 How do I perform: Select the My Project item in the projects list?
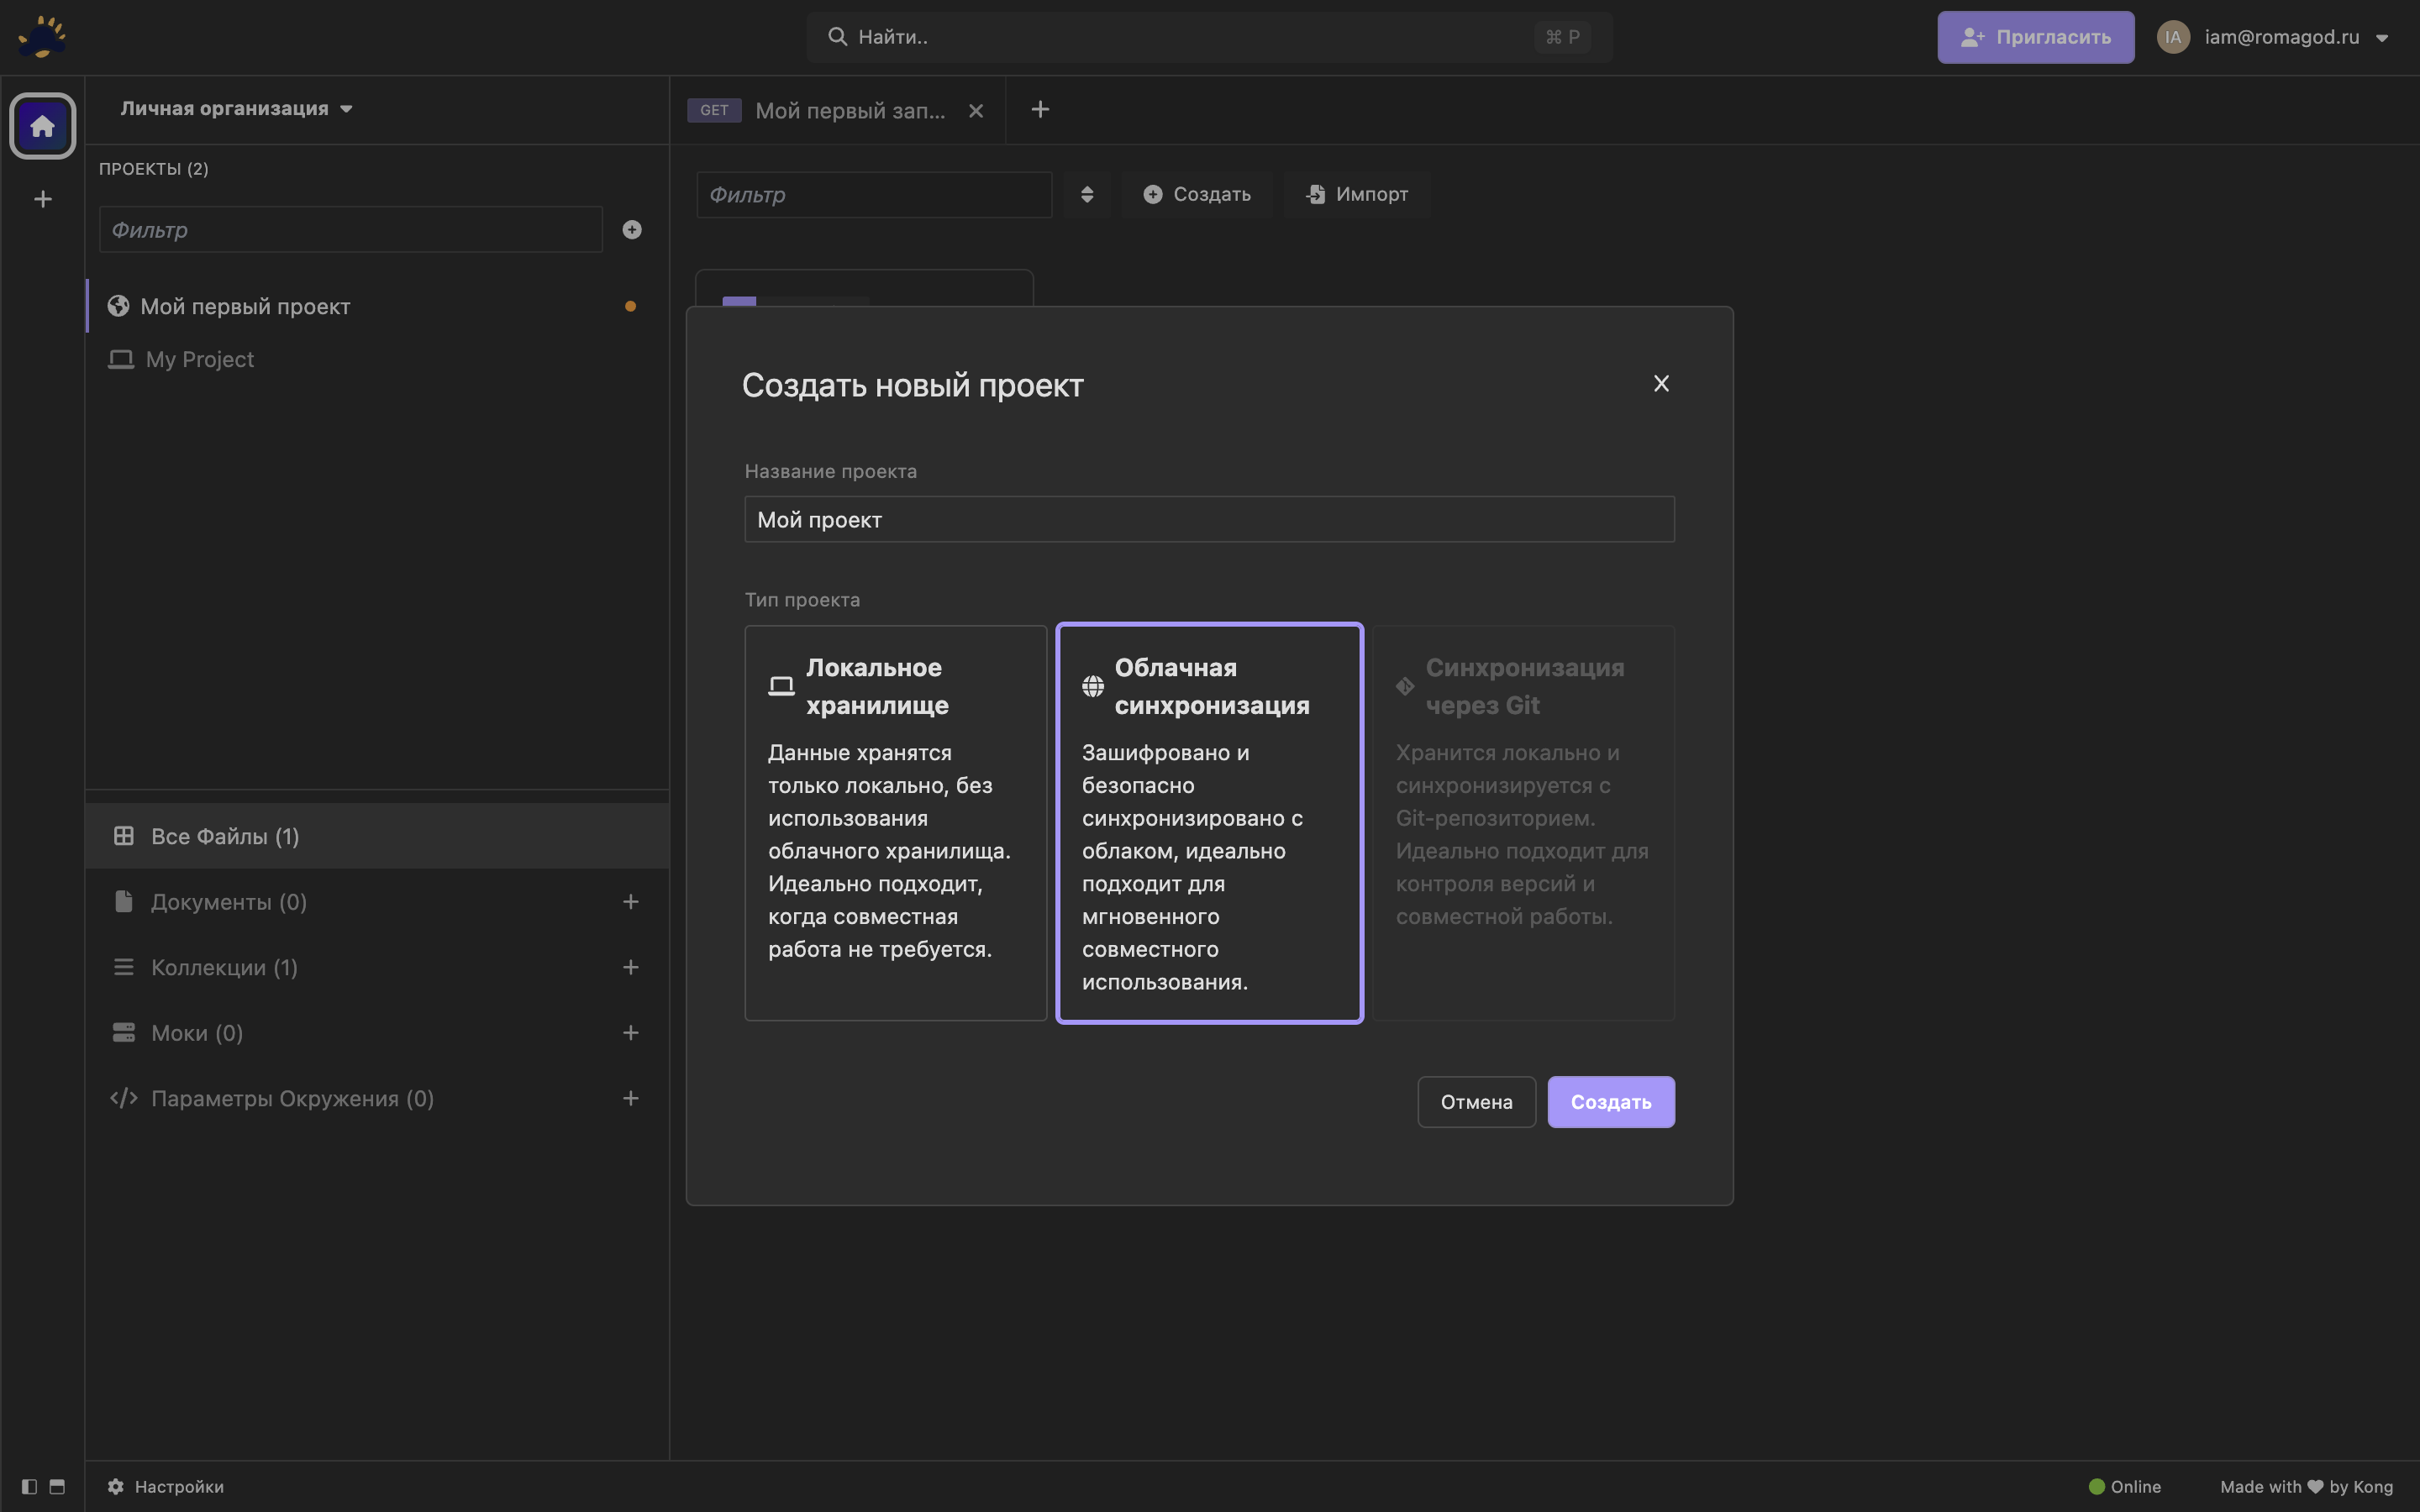(x=200, y=359)
